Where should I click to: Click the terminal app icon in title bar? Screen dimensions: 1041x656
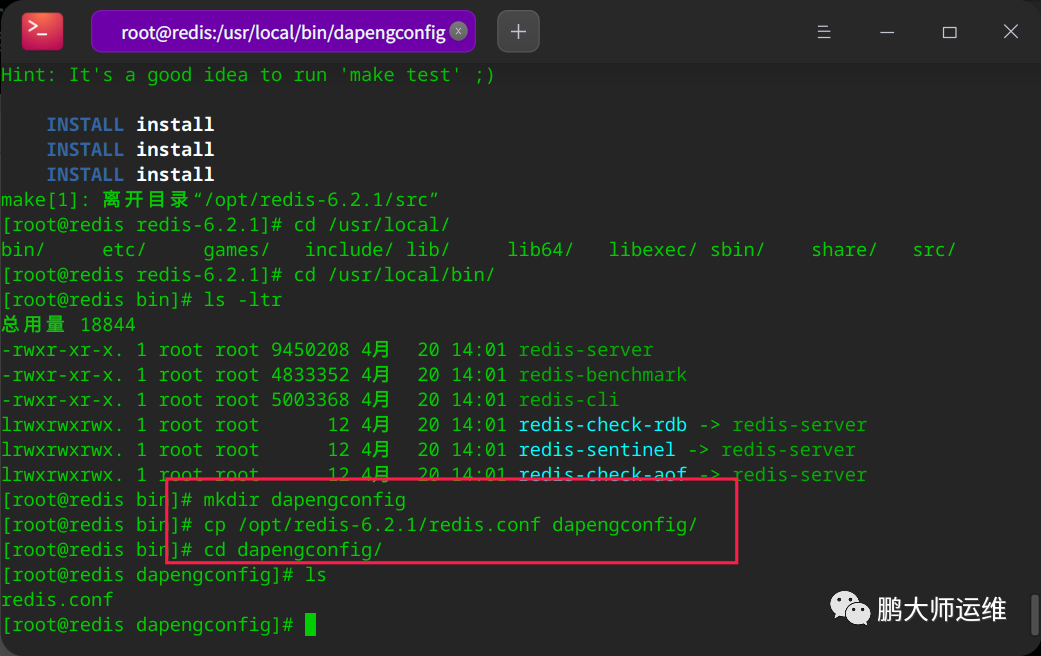tap(42, 31)
